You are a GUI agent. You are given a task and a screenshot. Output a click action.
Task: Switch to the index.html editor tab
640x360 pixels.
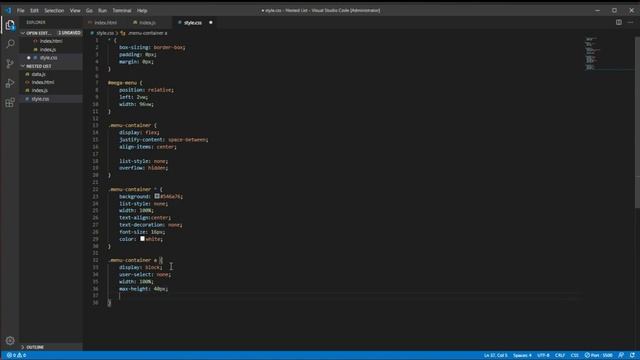tap(105, 23)
